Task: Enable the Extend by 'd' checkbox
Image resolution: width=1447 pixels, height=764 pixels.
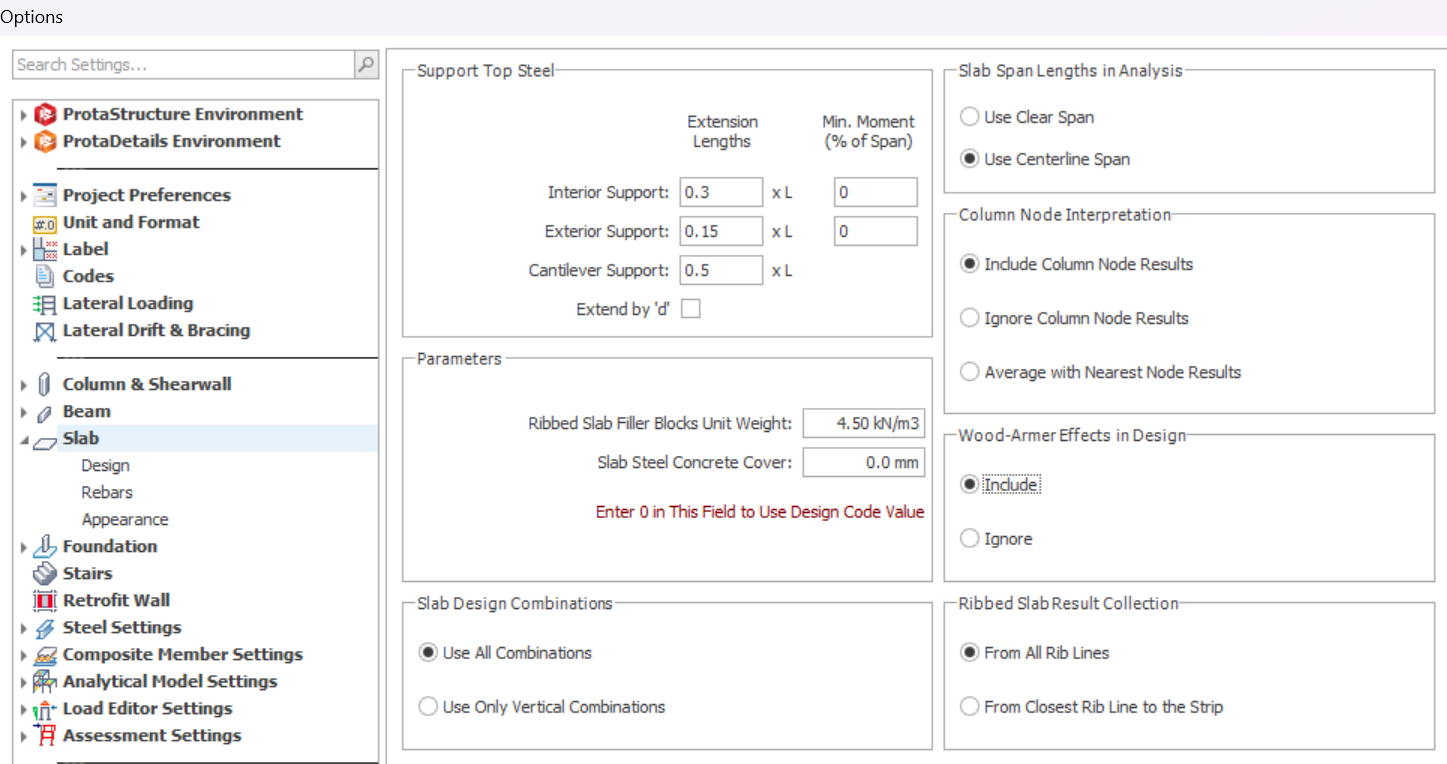Action: (x=690, y=309)
